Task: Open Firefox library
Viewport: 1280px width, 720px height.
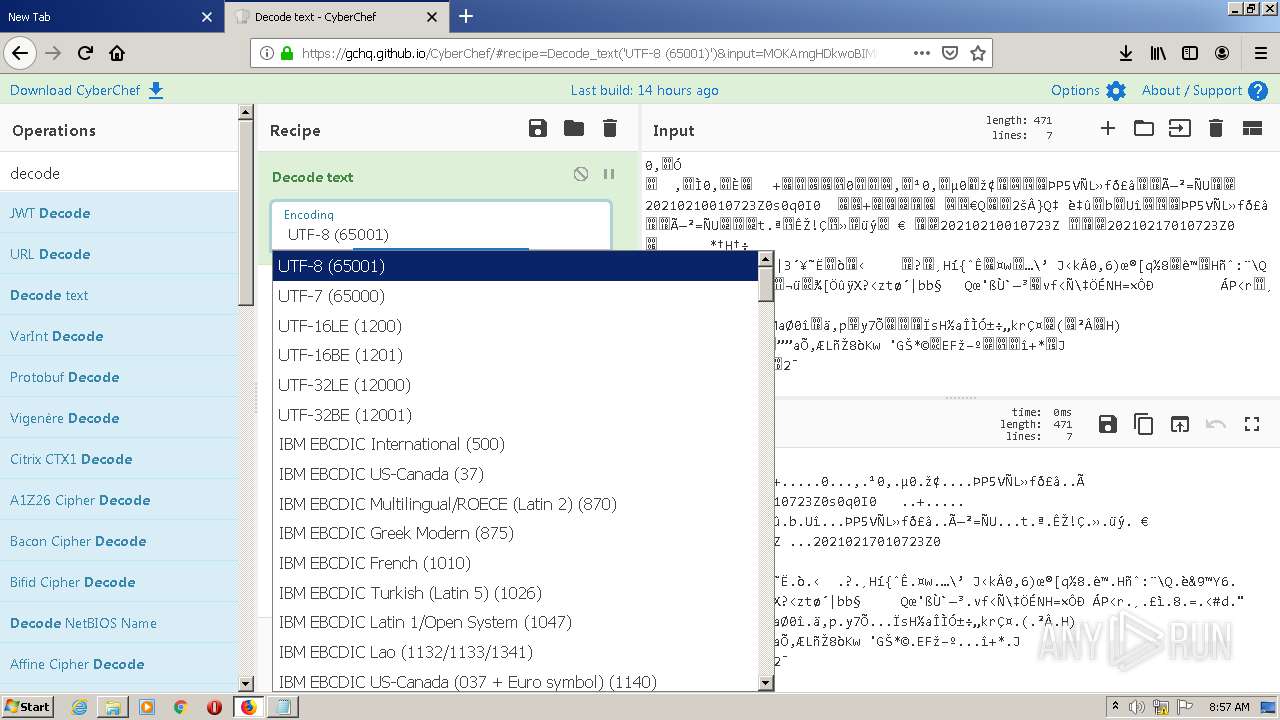Action: point(1158,53)
